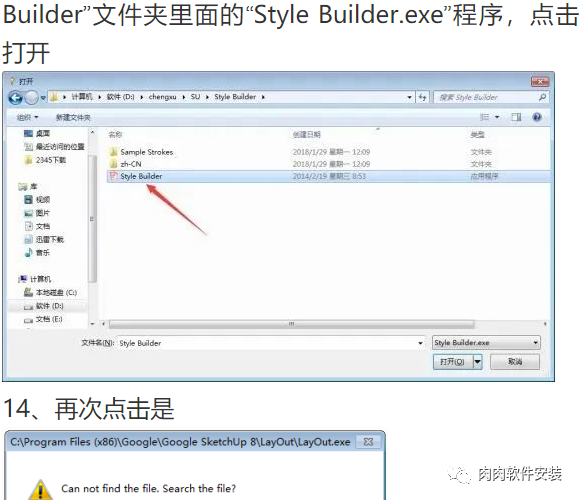Viewport: 580px width, 500px height.
Task: Open the Style Builder.exe file type dropdown
Action: (x=486, y=343)
